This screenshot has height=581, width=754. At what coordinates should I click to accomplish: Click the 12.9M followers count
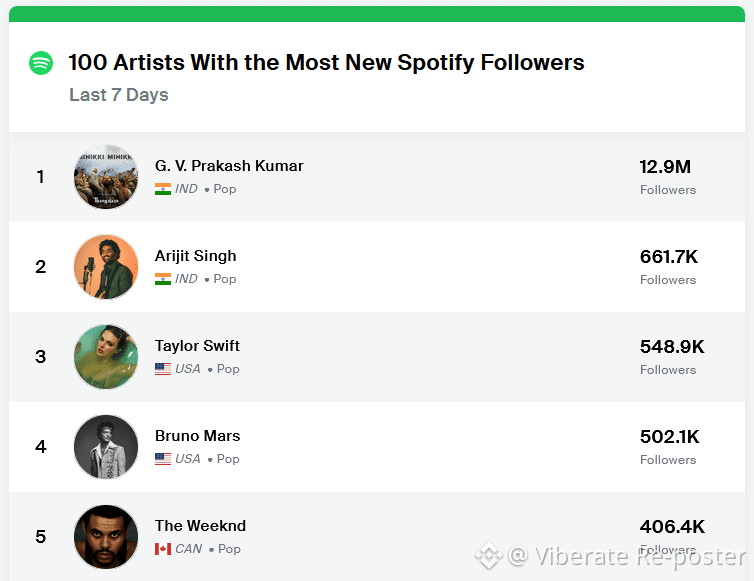665,167
